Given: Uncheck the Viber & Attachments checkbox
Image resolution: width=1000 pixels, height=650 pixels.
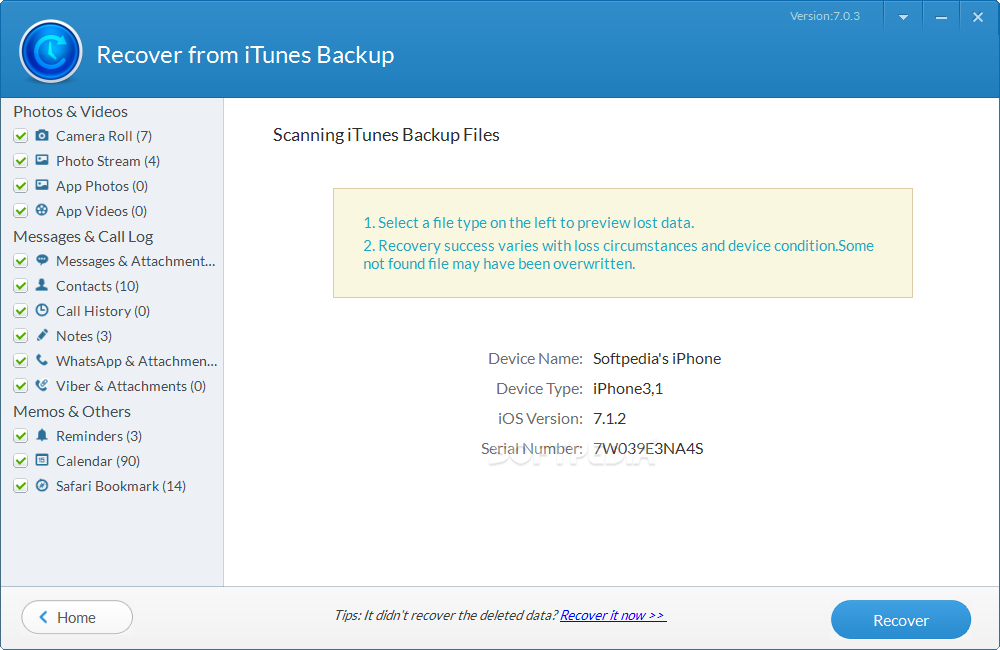Looking at the screenshot, I should (x=20, y=386).
